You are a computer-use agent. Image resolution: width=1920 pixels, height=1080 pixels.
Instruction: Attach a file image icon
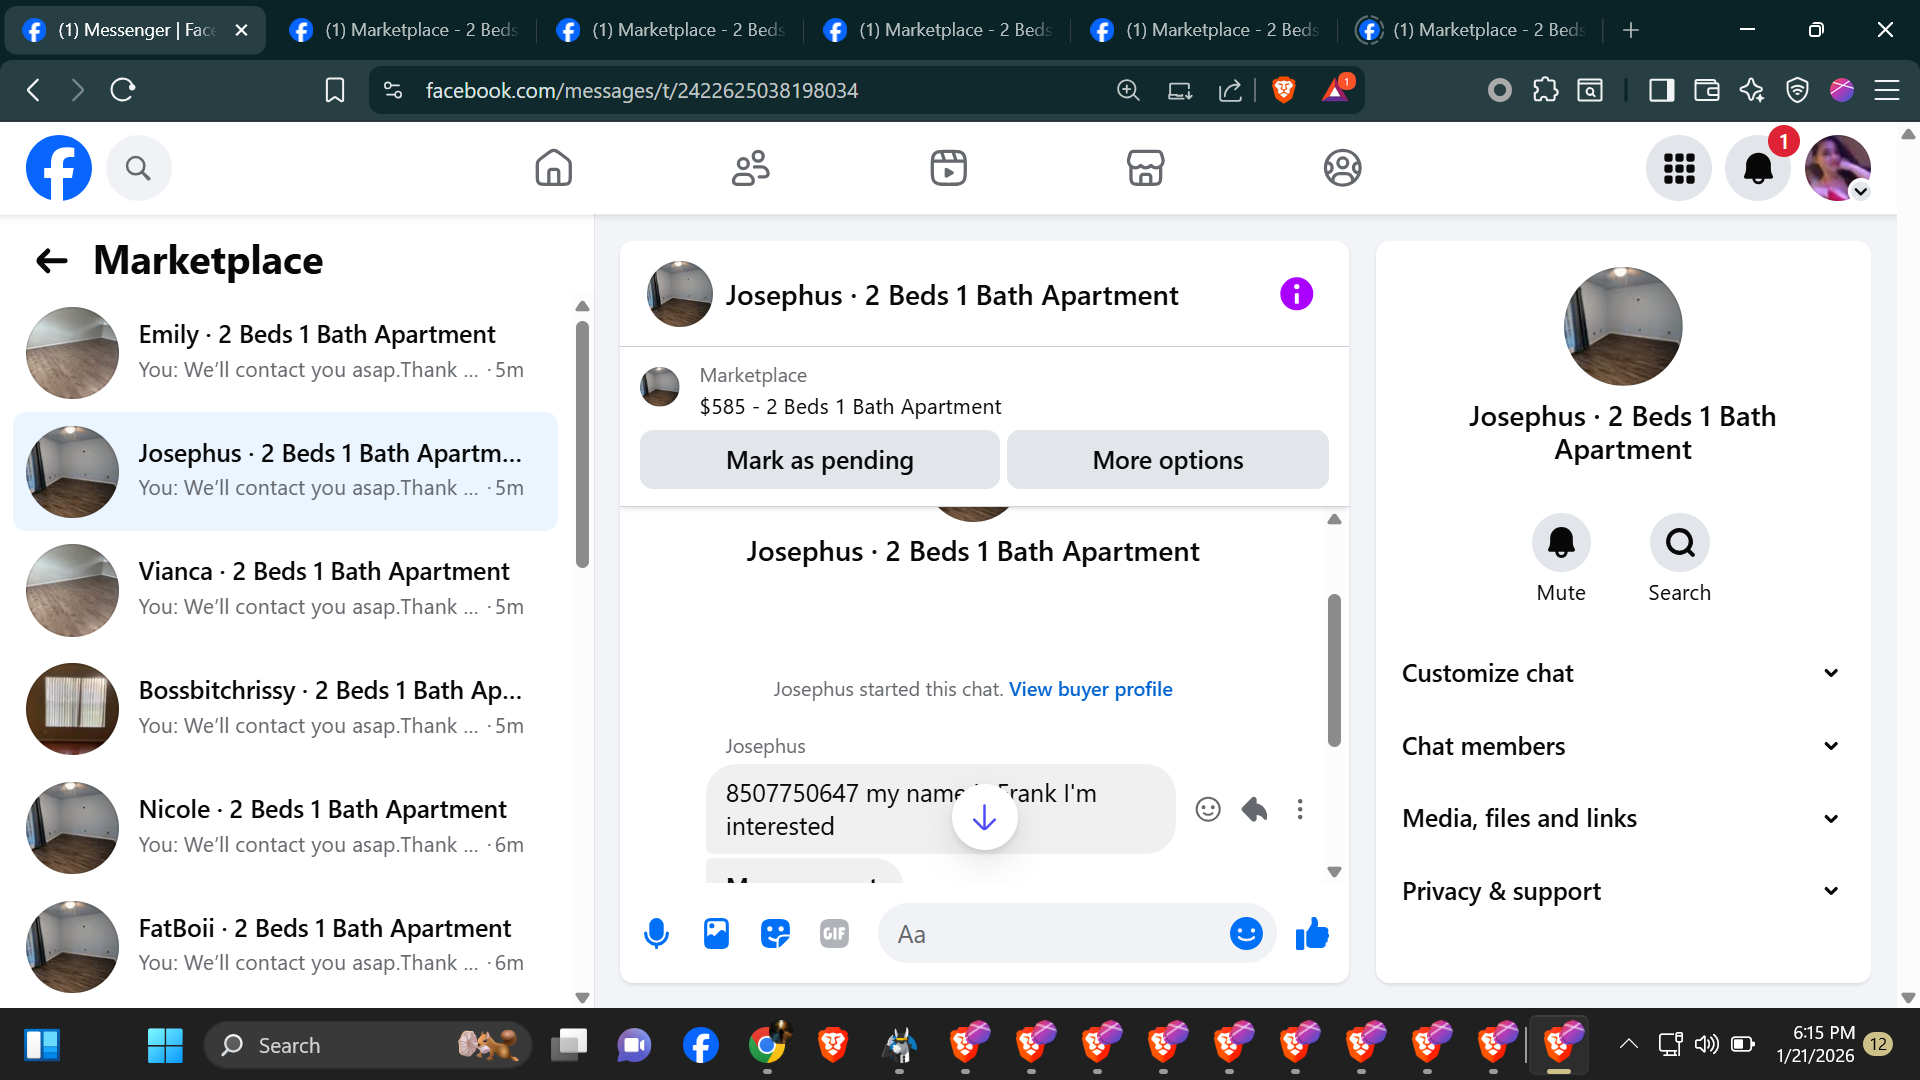716,934
